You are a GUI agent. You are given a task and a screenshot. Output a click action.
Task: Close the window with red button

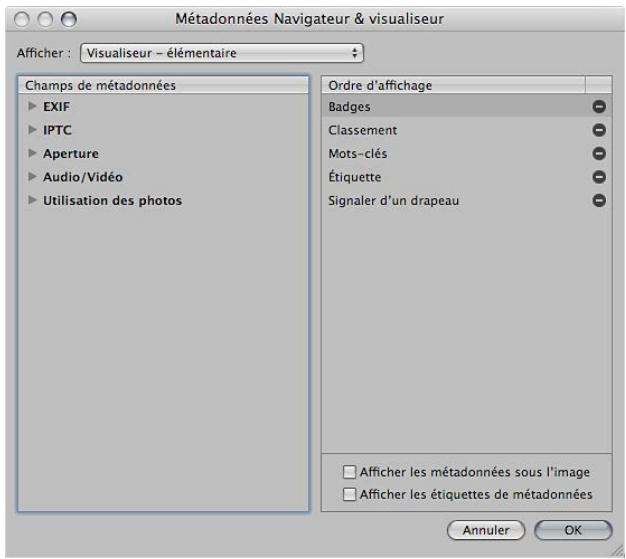(22, 19)
